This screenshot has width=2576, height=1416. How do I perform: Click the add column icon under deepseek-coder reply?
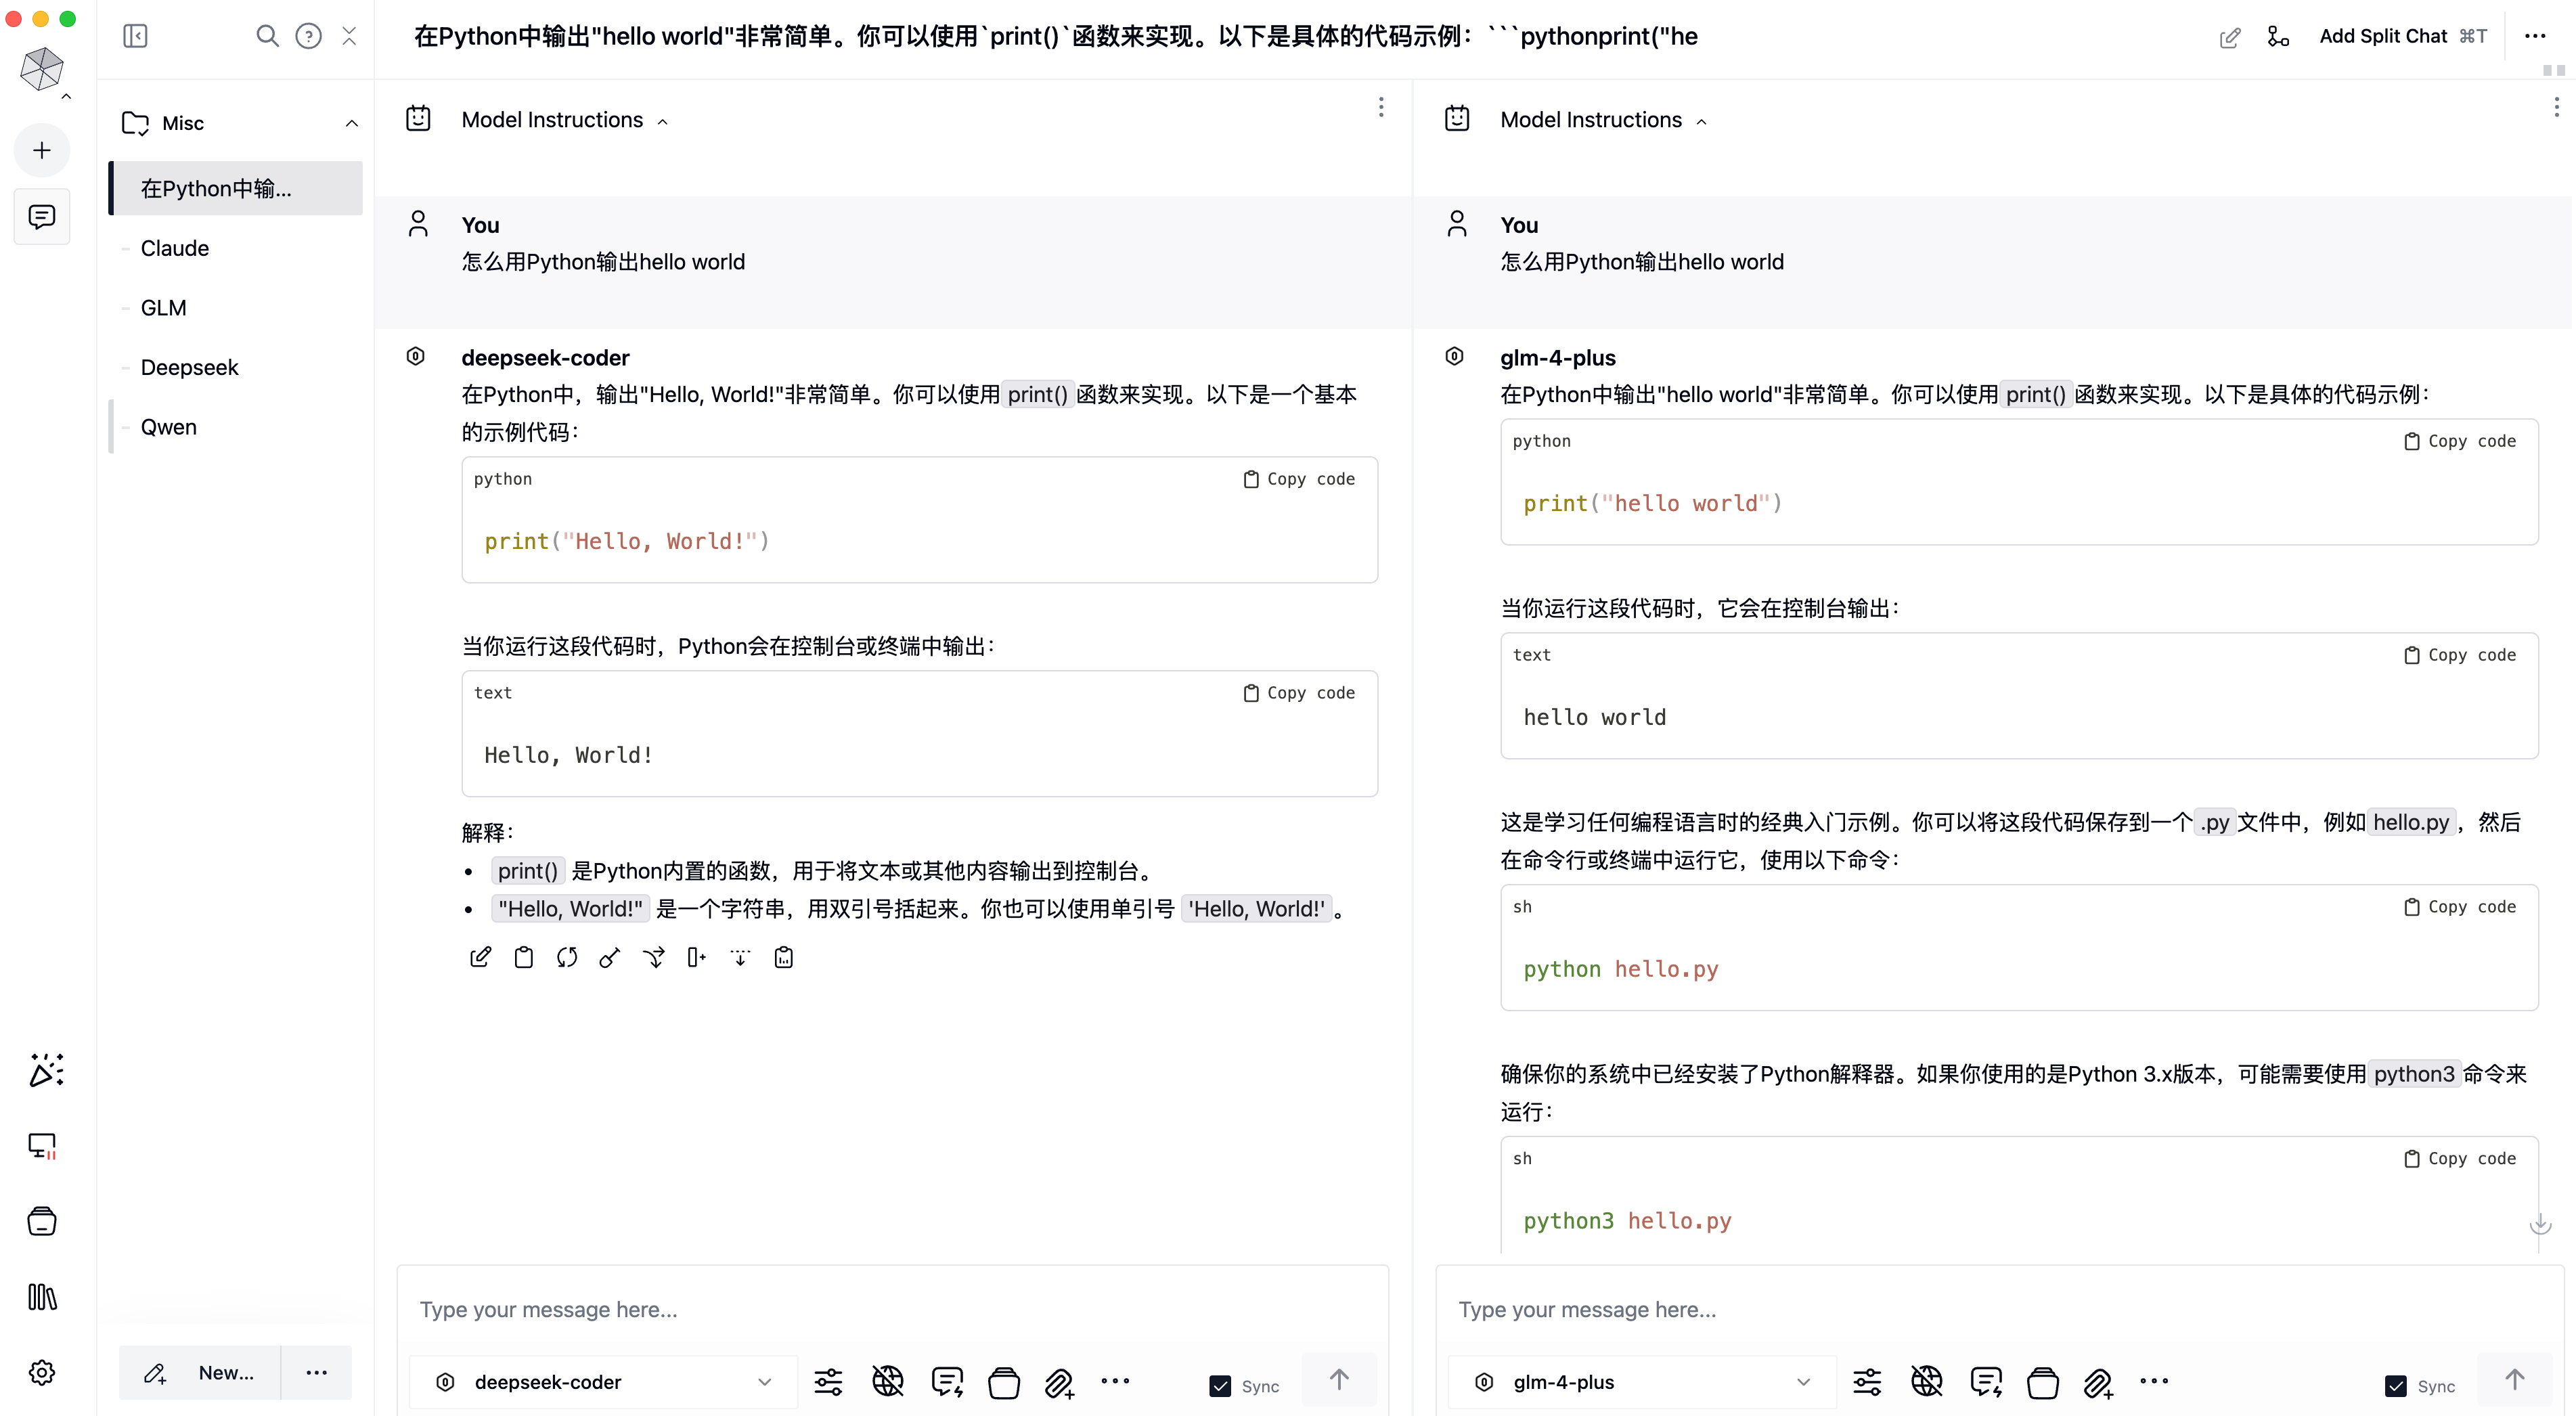tap(696, 957)
